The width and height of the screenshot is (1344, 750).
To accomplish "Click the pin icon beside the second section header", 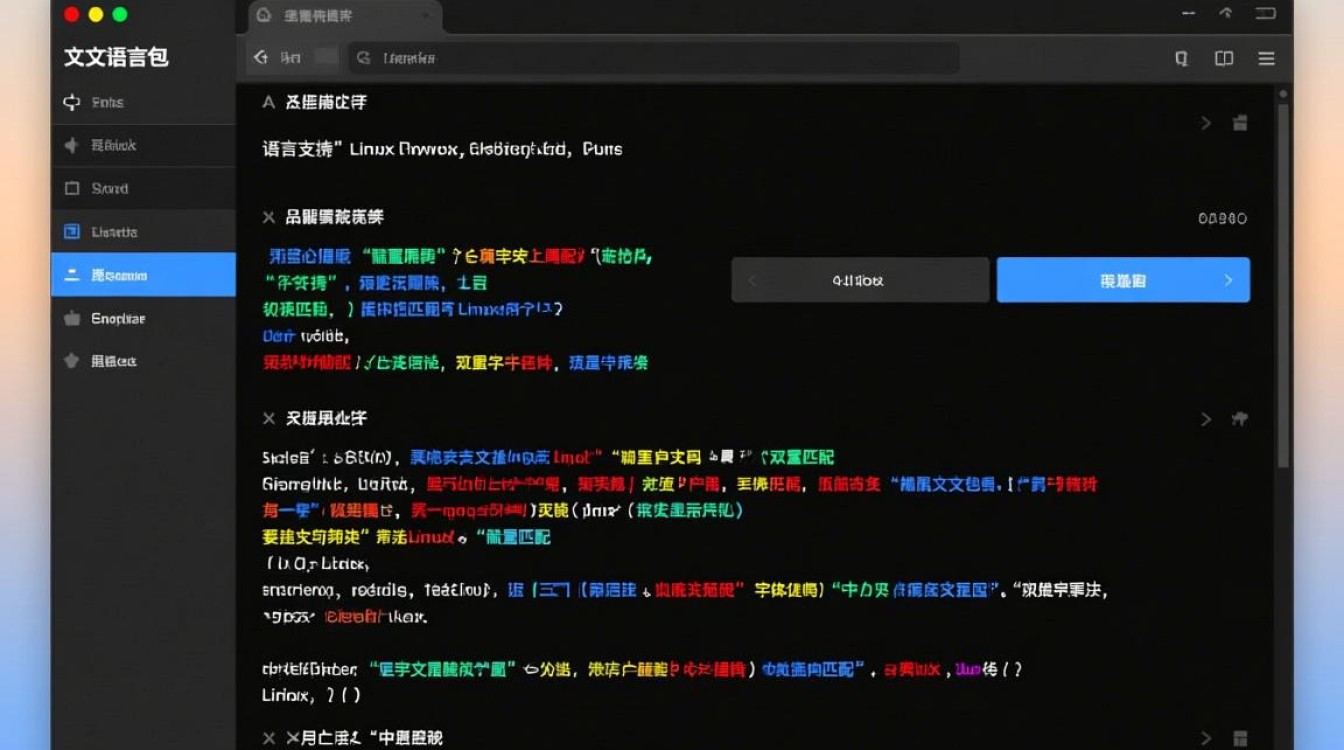I will tap(1239, 420).
